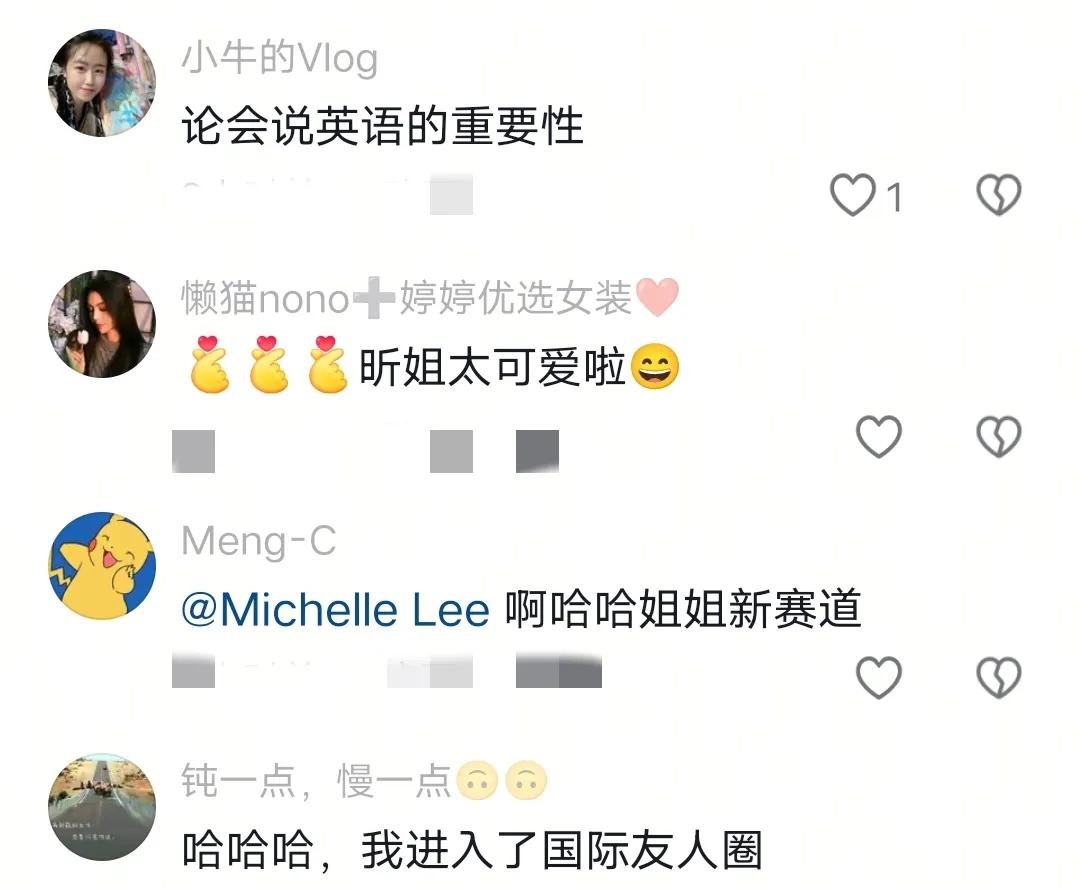Tap broken heart on 懒猫nono comment
1080x890 pixels.
pyautogui.click(x=999, y=436)
